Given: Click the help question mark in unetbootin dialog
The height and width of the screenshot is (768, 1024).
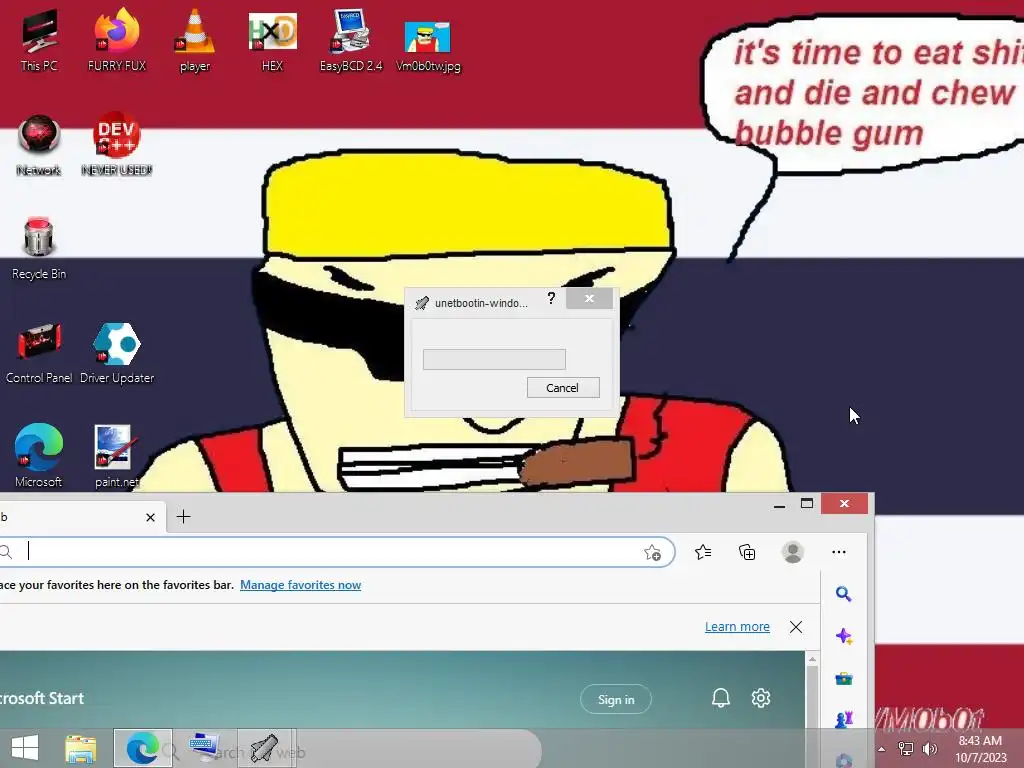Looking at the screenshot, I should point(551,298).
